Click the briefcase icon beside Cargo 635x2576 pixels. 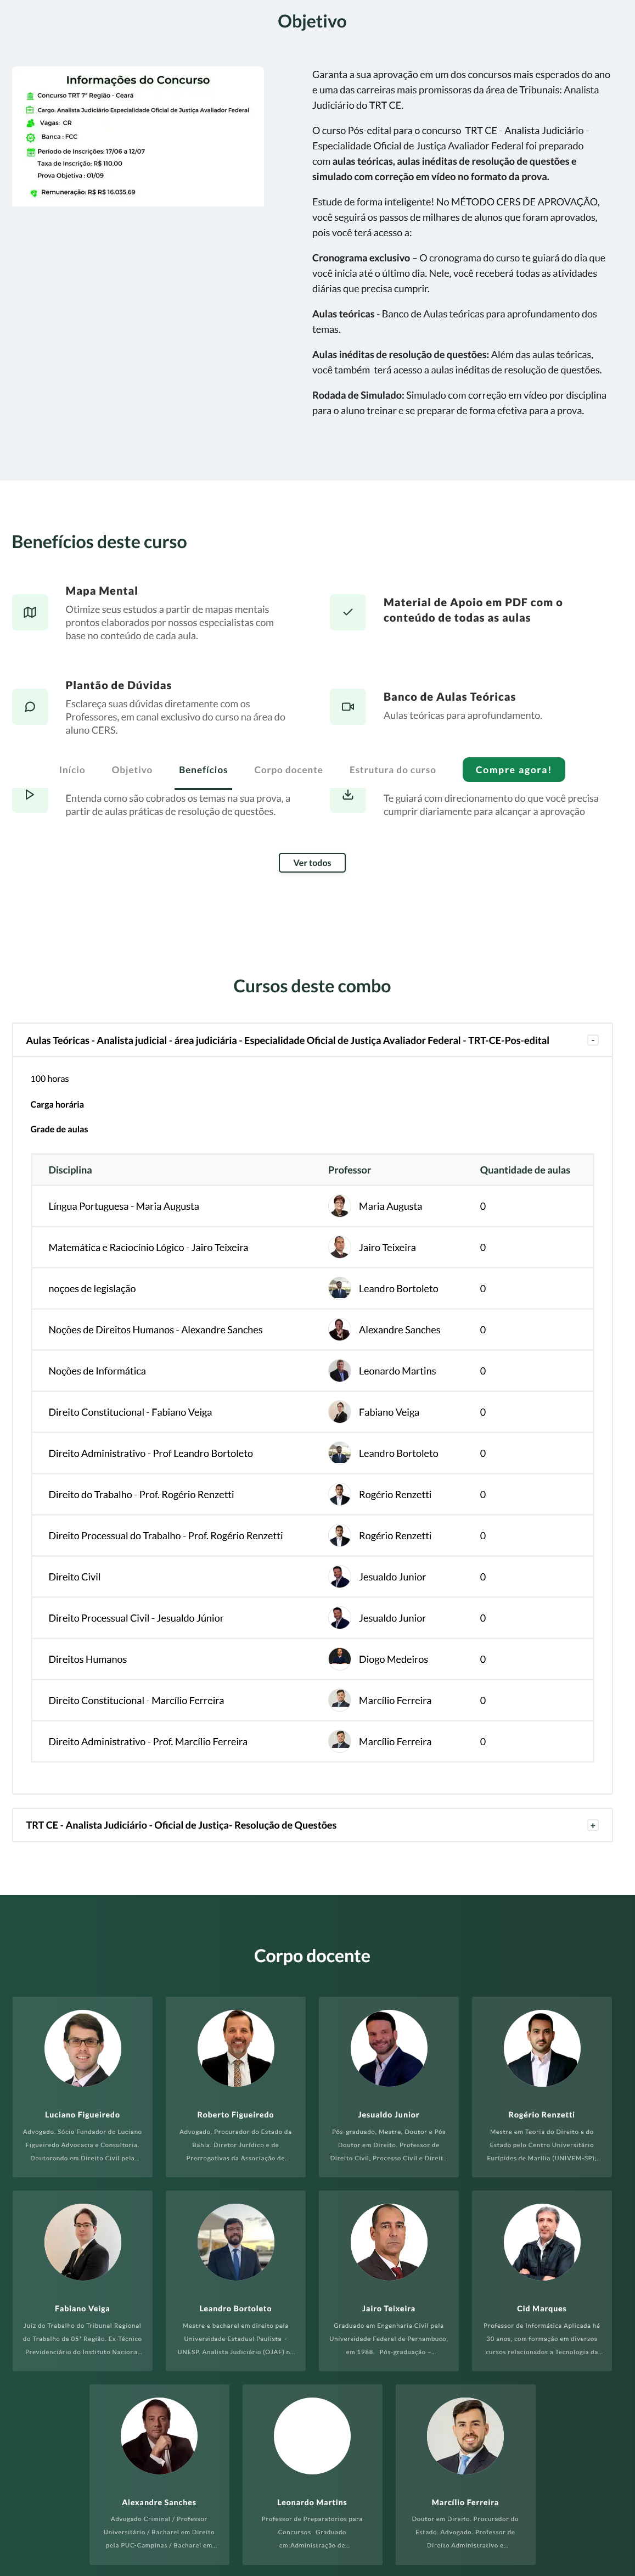(30, 110)
